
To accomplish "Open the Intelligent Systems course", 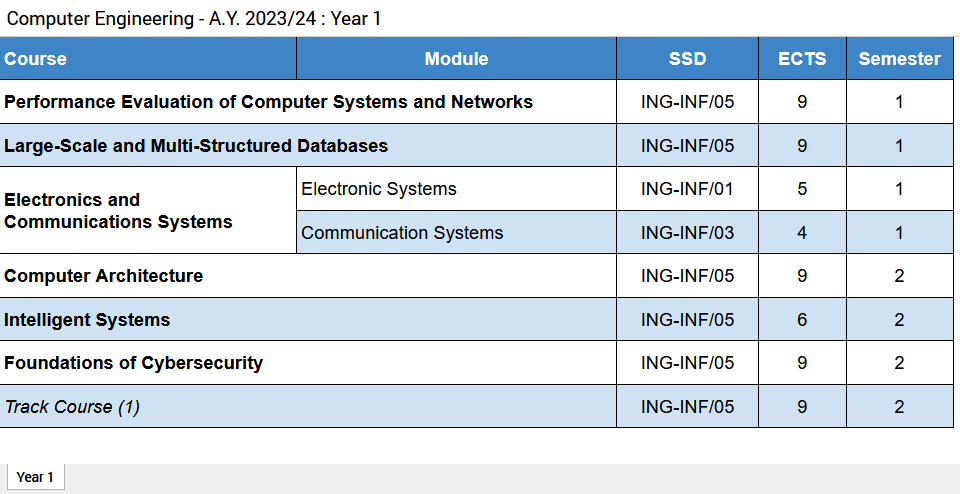I will 87,320.
